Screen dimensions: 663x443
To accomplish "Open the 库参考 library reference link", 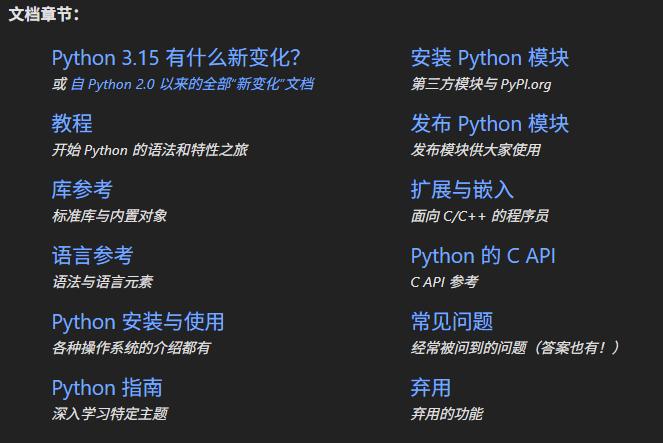I will point(82,189).
